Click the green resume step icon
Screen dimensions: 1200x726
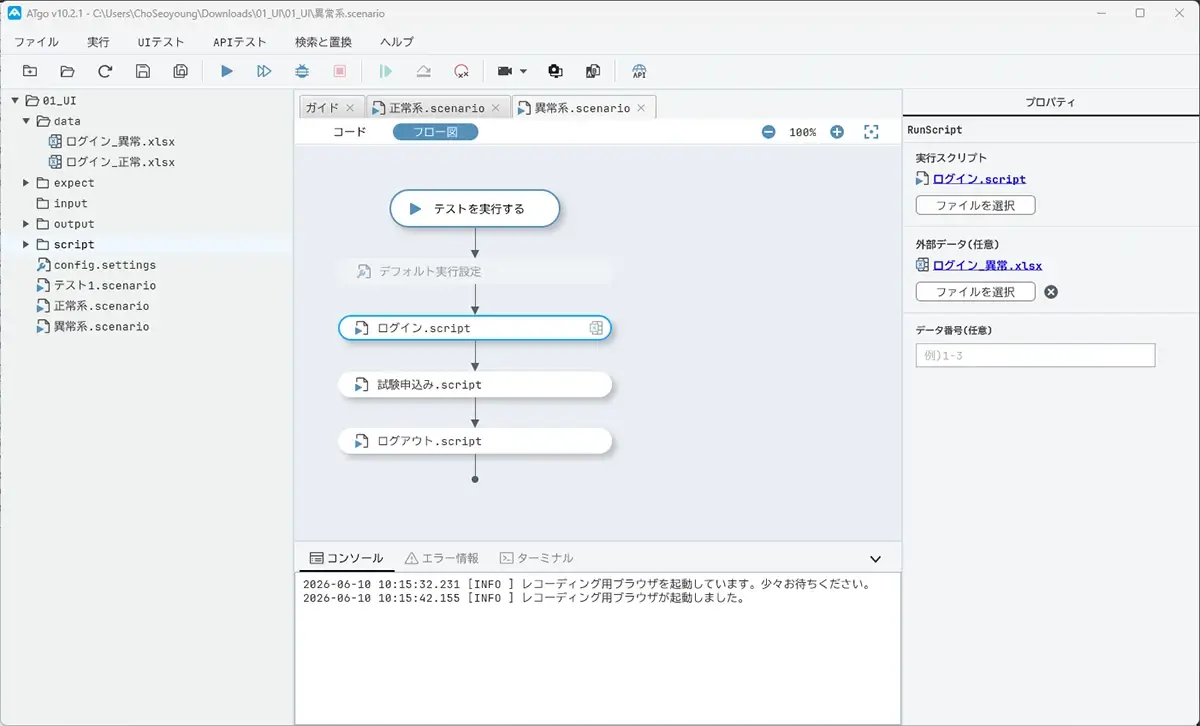click(x=386, y=71)
